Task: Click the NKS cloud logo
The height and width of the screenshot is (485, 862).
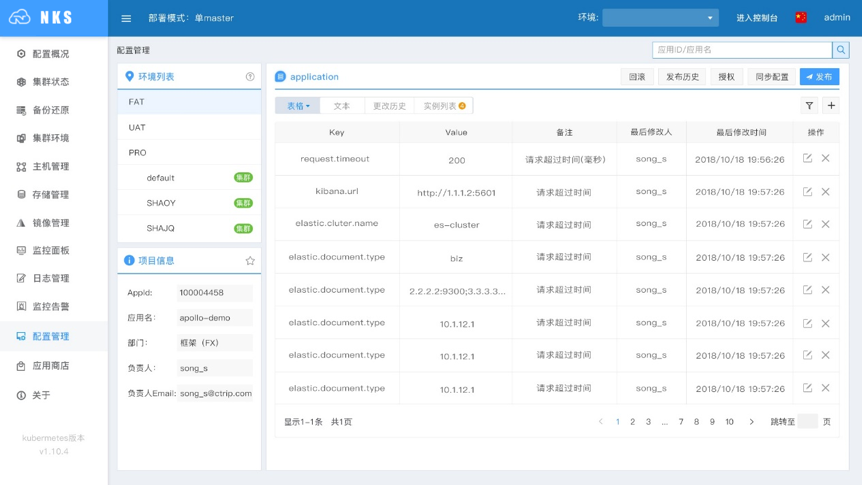Action: tap(20, 17)
